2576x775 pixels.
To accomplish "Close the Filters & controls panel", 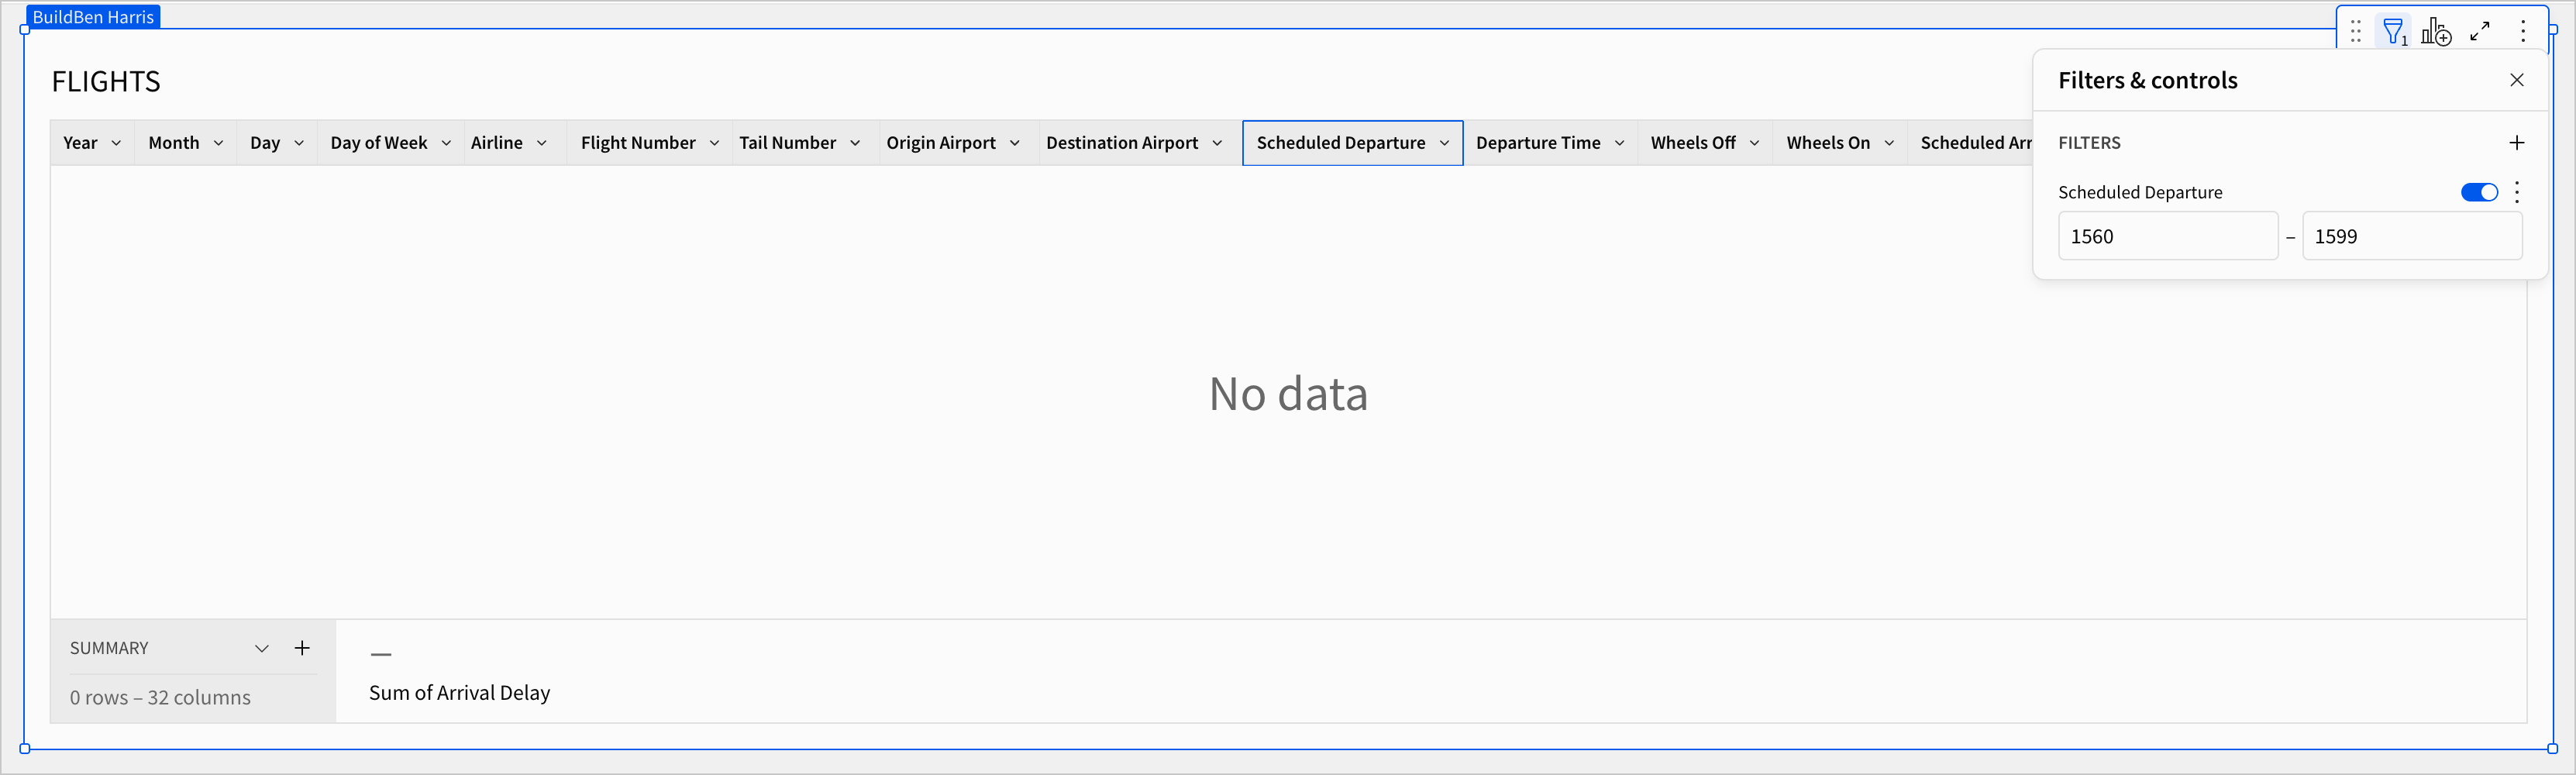I will coord(2516,80).
